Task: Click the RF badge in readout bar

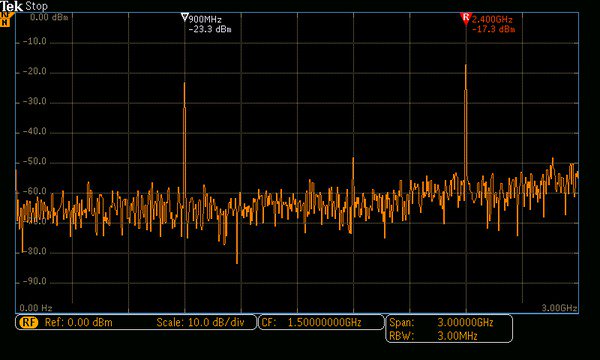Action: tap(29, 323)
